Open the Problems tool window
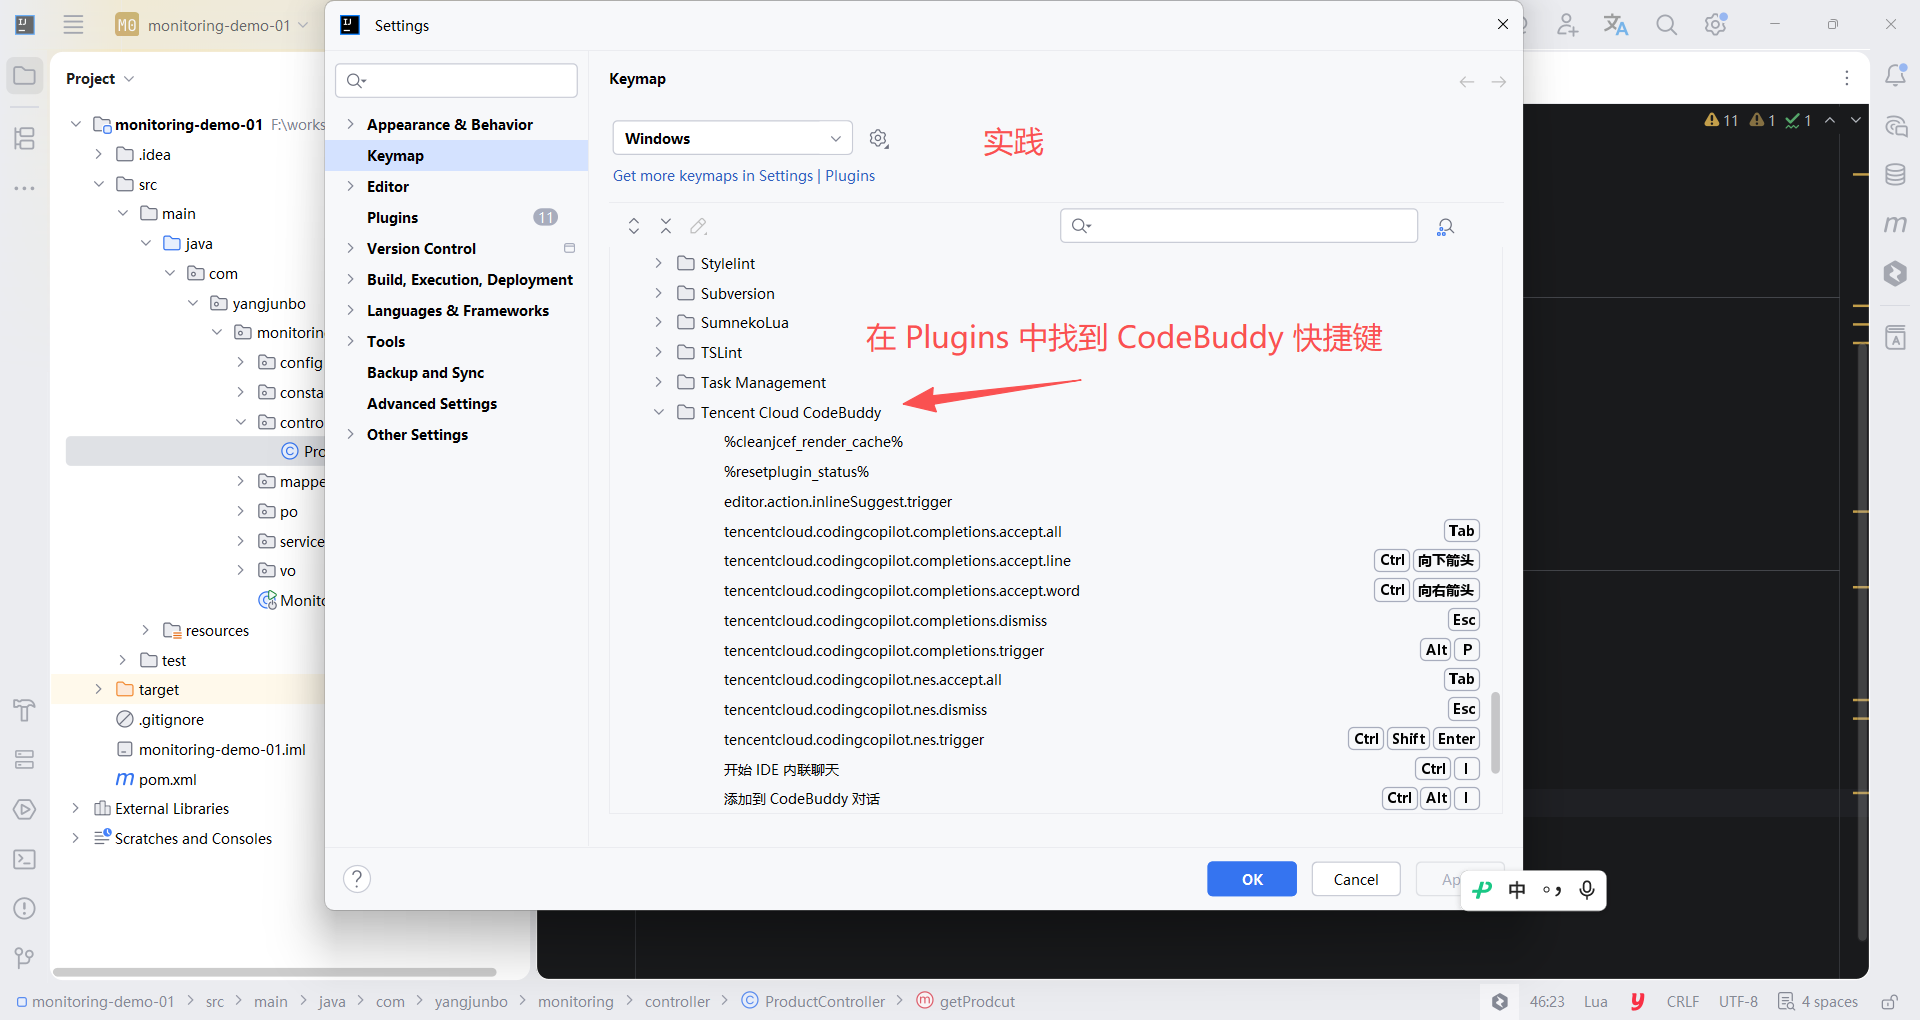This screenshot has height=1020, width=1920. click(25, 908)
